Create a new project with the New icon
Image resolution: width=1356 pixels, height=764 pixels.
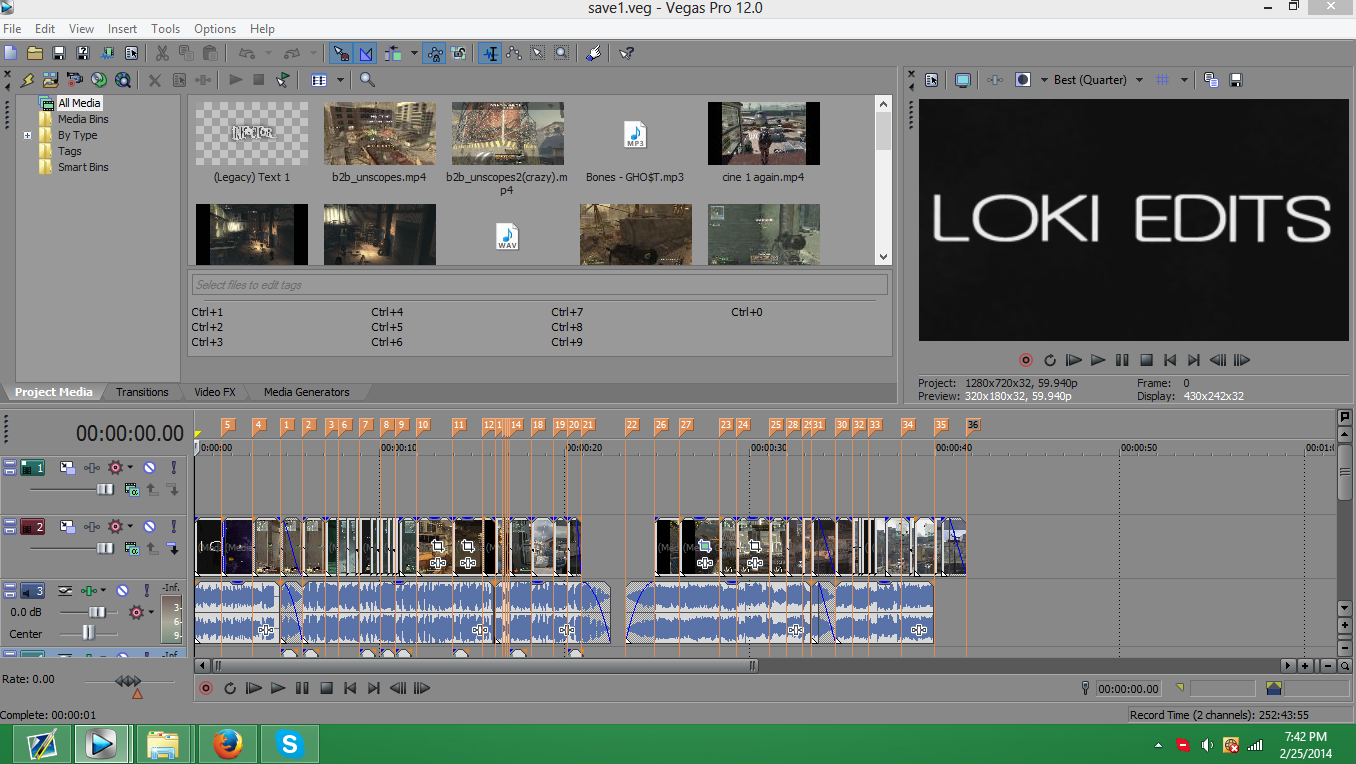click(10, 53)
